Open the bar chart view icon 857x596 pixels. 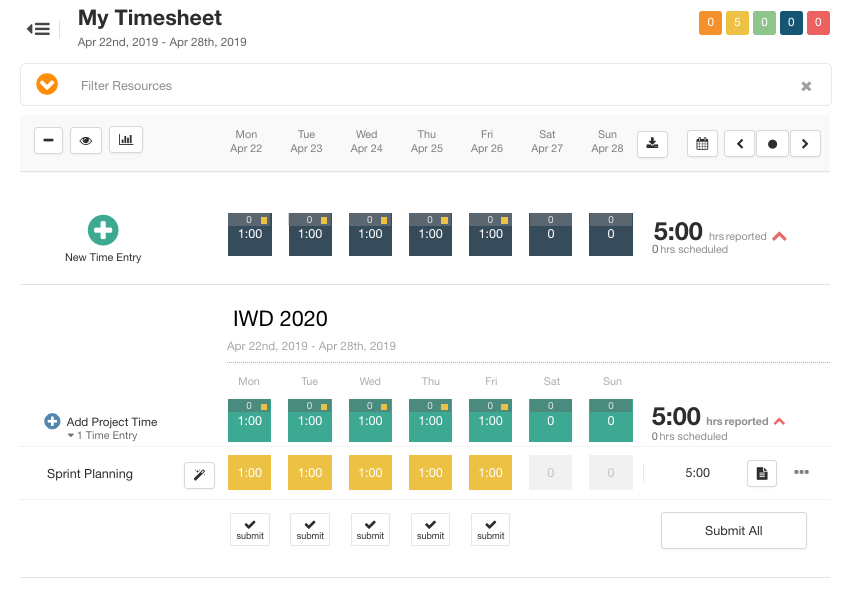tap(126, 140)
